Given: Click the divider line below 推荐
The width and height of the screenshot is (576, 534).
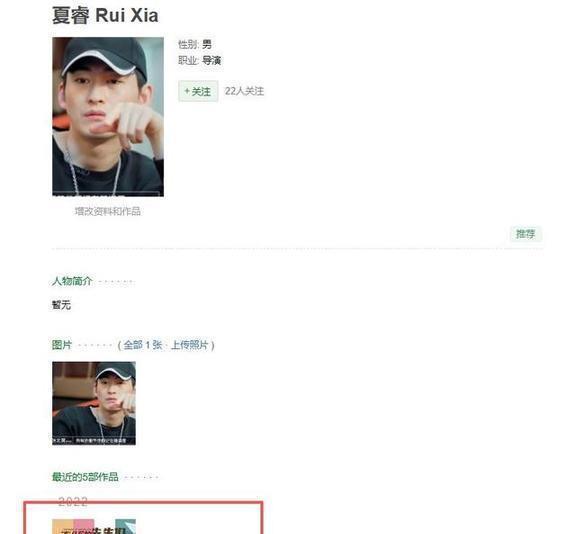Looking at the screenshot, I should pos(297,249).
